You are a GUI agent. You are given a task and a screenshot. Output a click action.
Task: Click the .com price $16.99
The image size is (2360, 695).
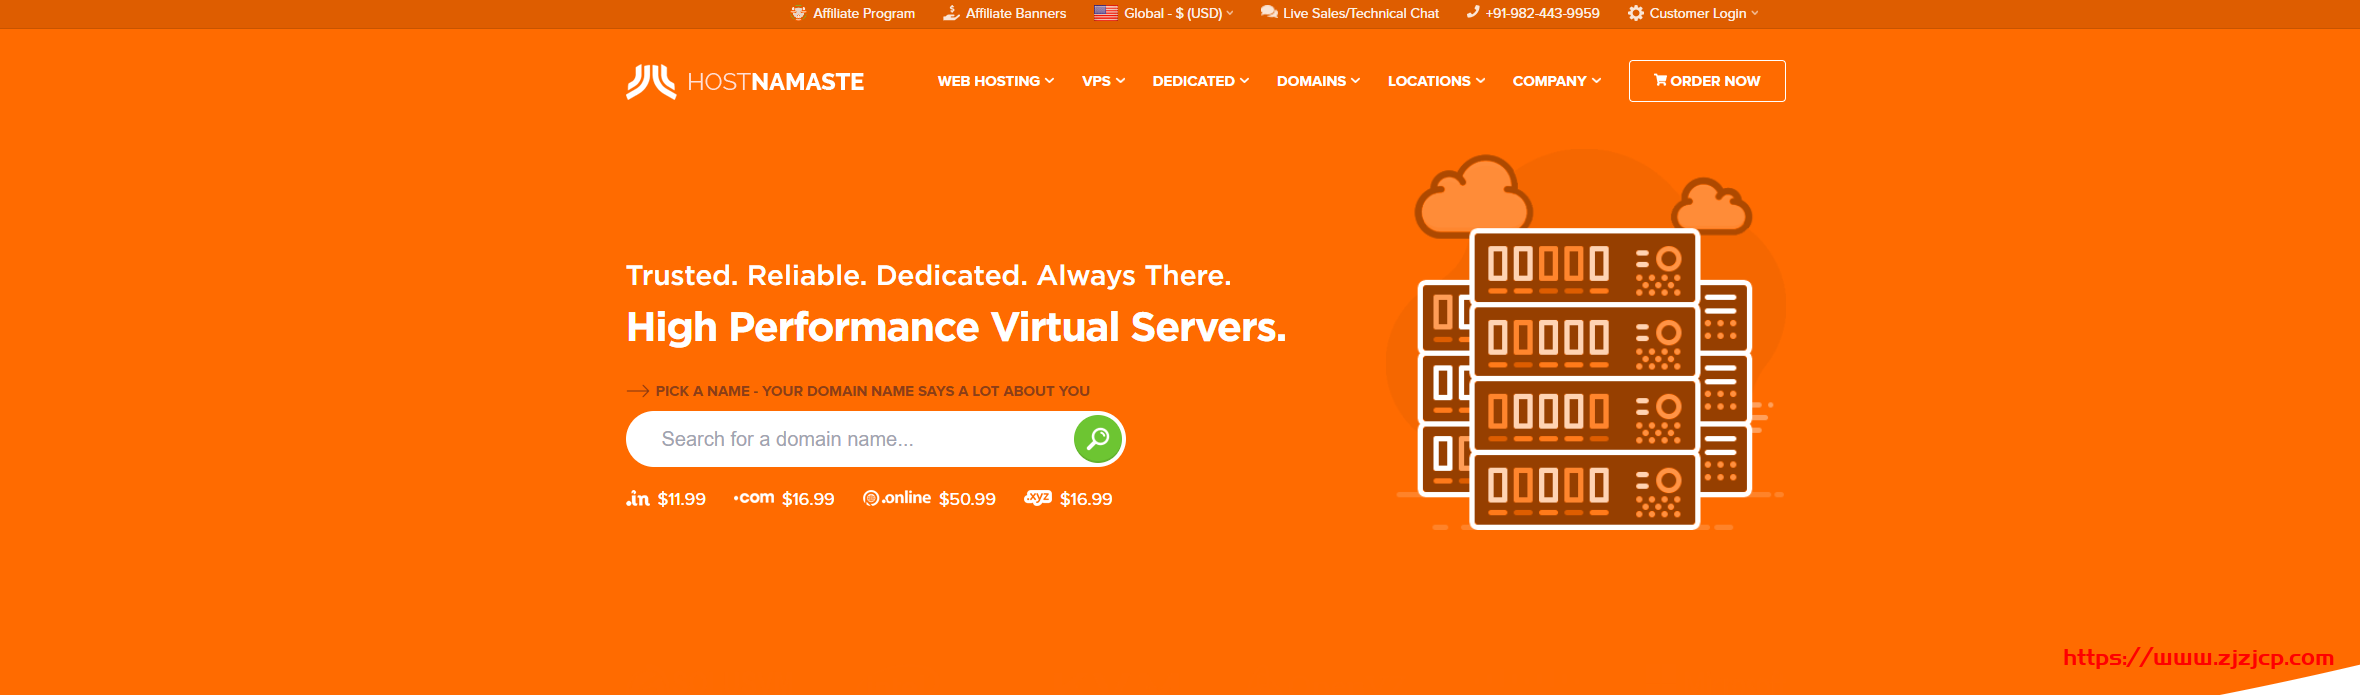[808, 499]
